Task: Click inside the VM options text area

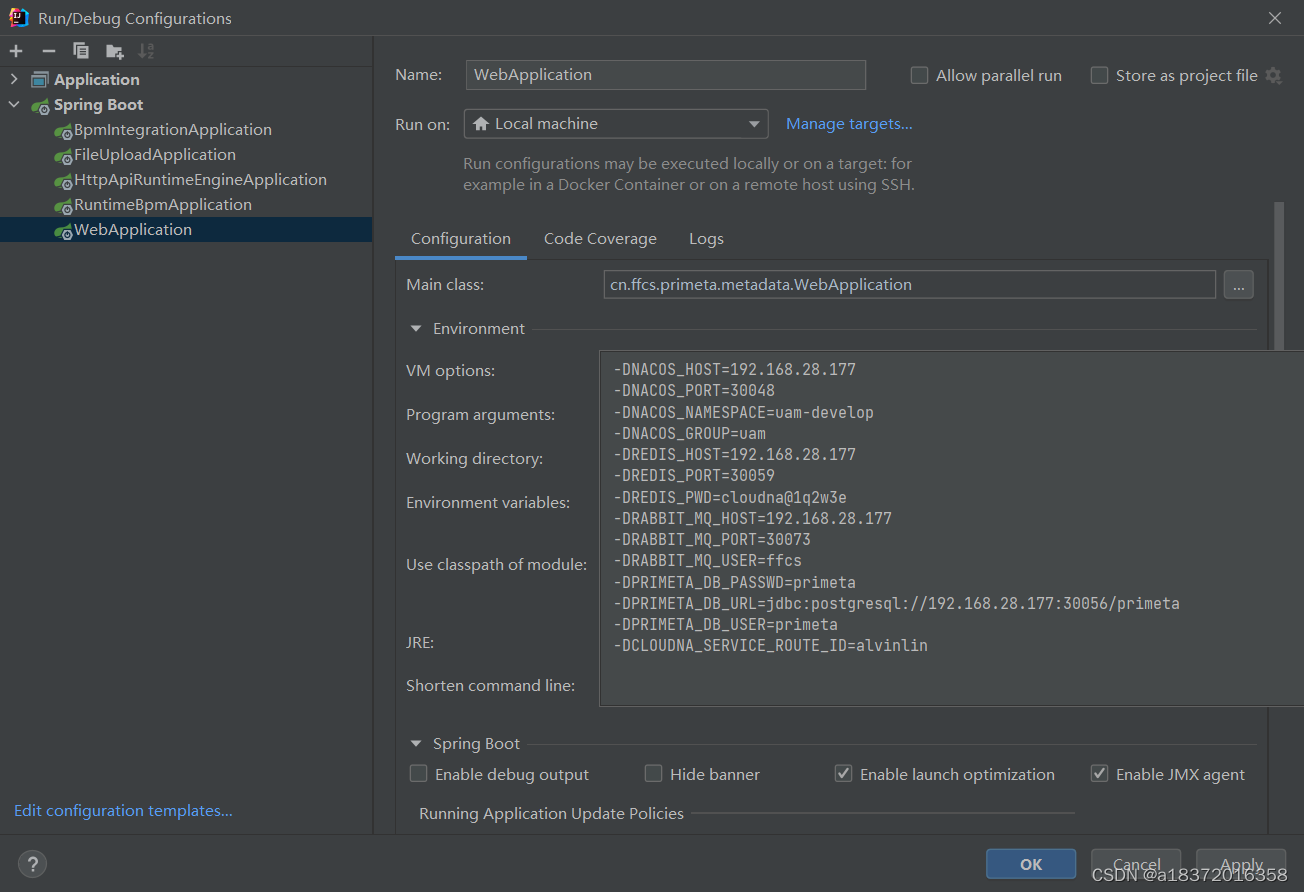Action: click(x=952, y=528)
